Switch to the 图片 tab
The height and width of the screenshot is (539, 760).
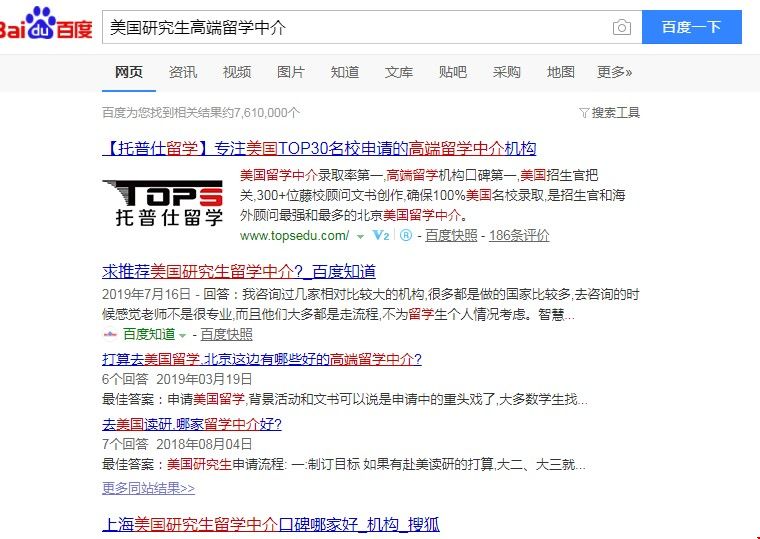pyautogui.click(x=290, y=72)
